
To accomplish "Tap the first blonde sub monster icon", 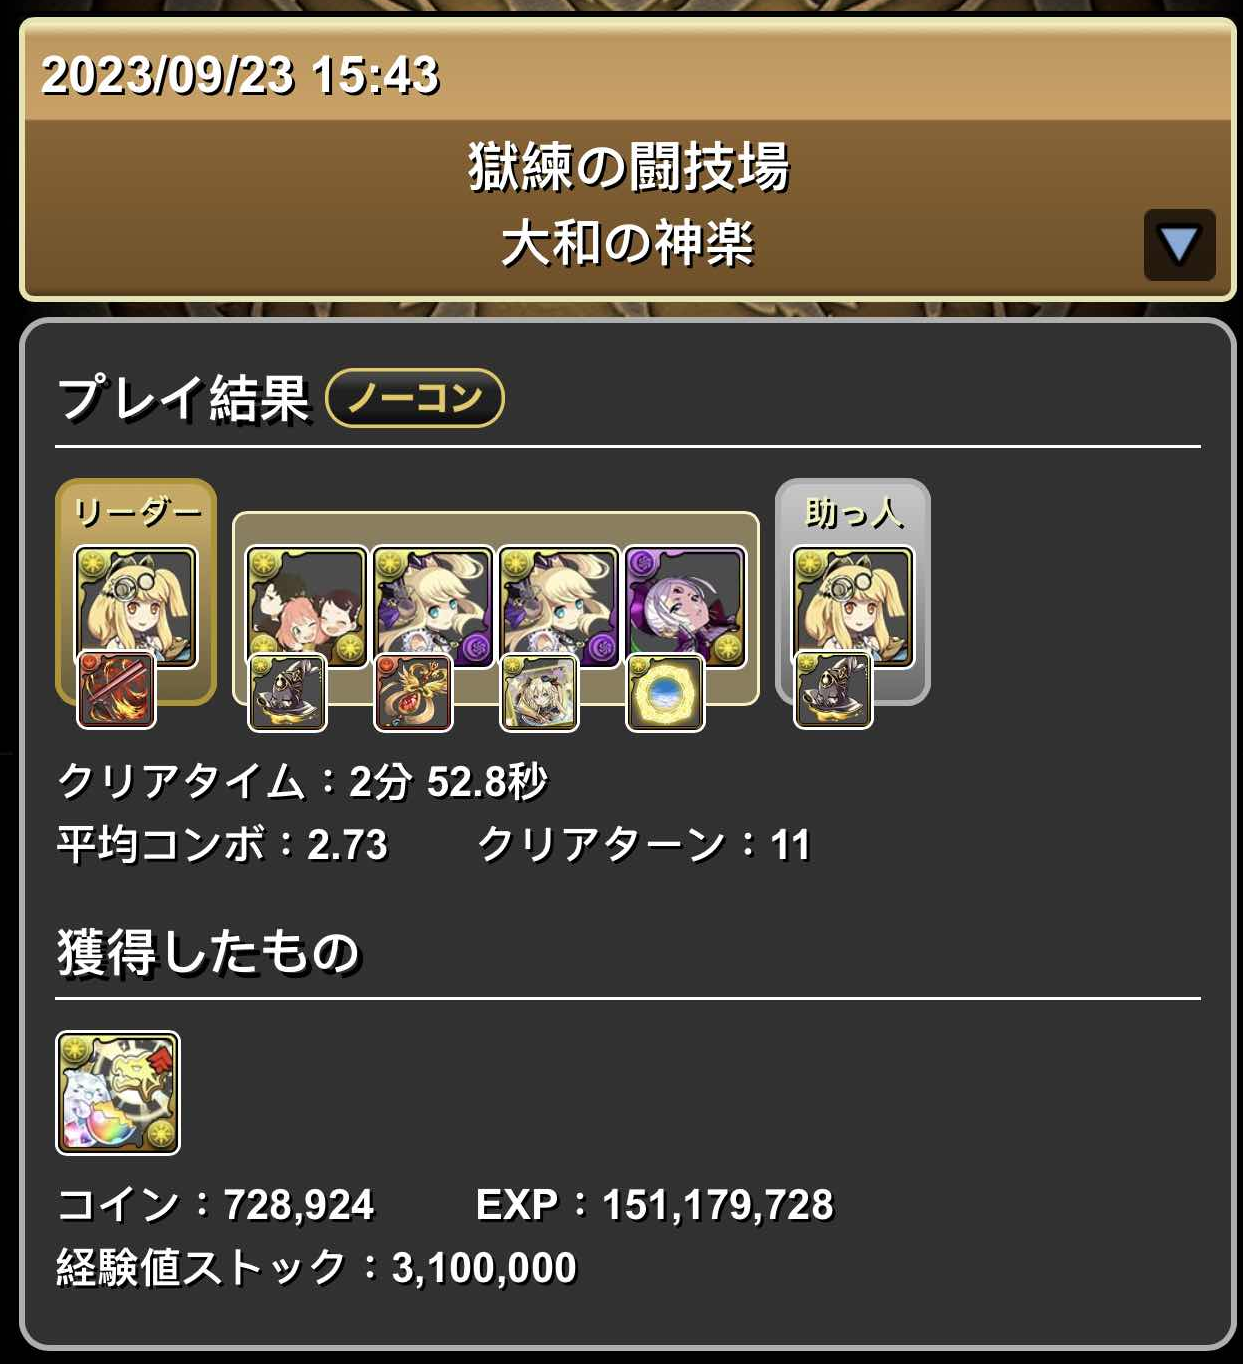I will click(x=433, y=606).
